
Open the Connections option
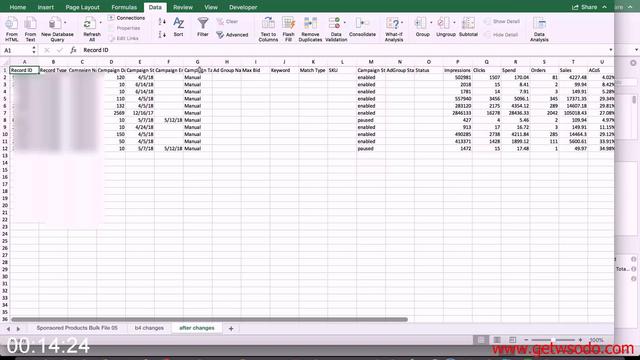point(127,18)
